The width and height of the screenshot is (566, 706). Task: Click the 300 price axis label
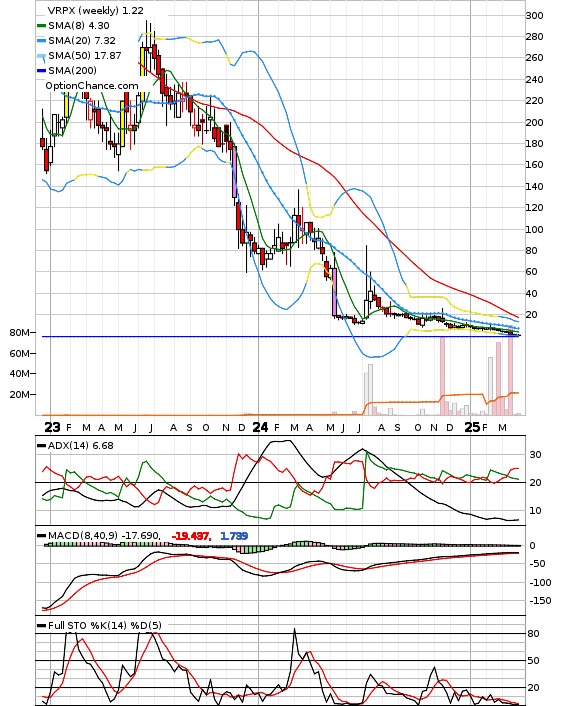534,16
